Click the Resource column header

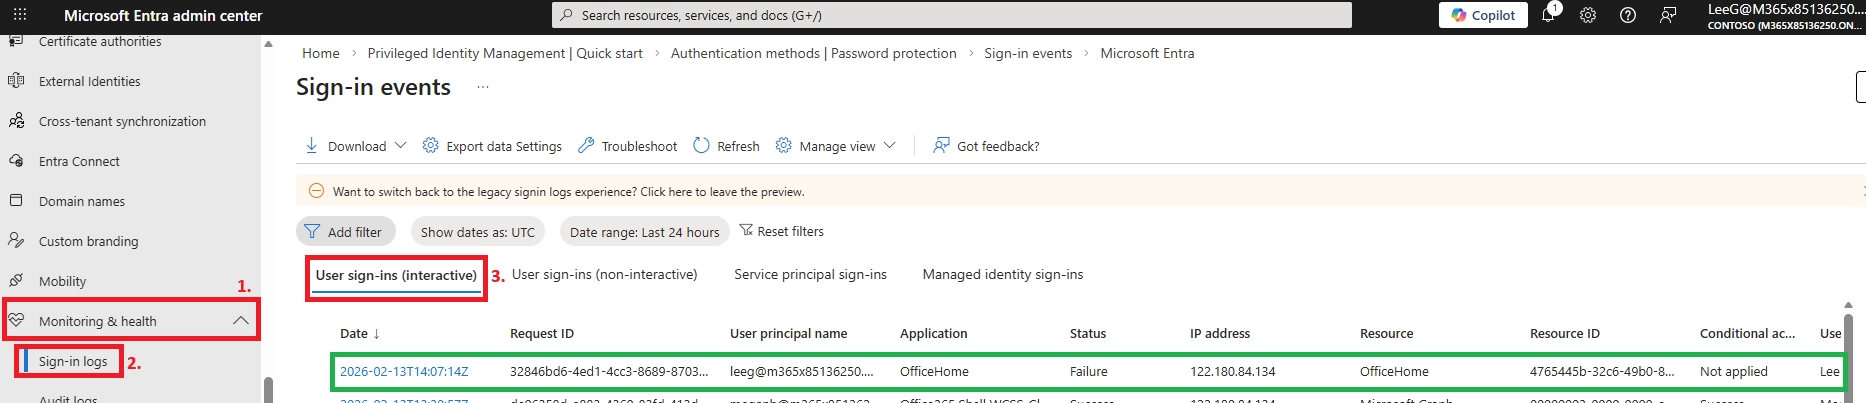[1387, 334]
